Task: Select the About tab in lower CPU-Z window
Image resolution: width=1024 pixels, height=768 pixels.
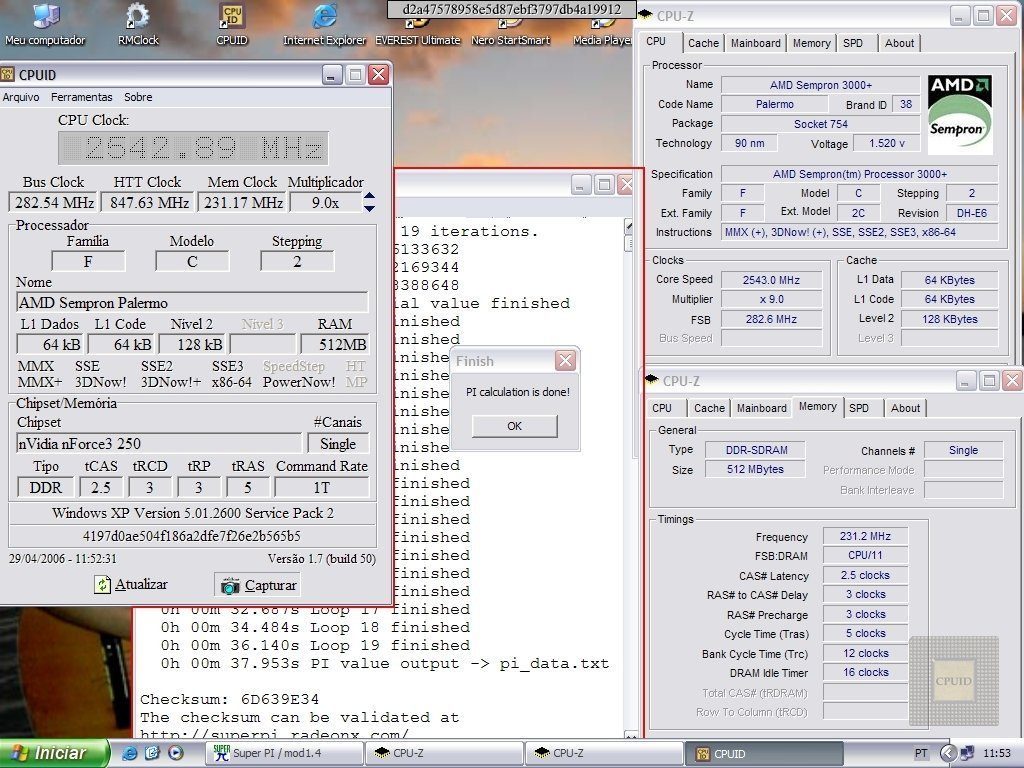Action: pos(905,408)
